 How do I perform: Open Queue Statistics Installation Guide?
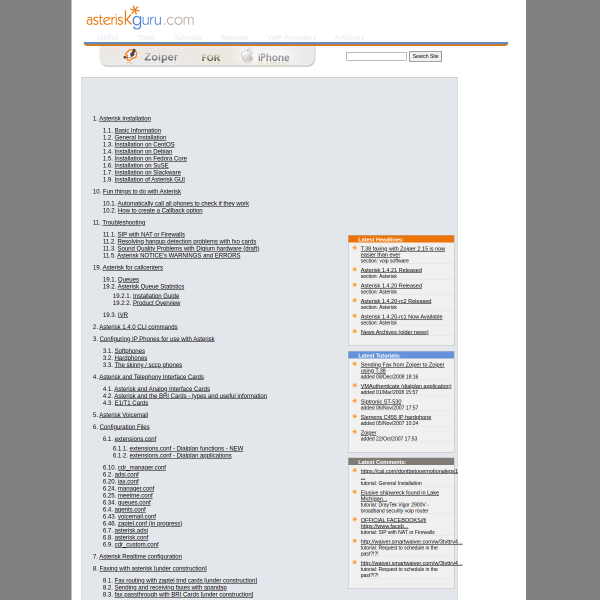[156, 296]
